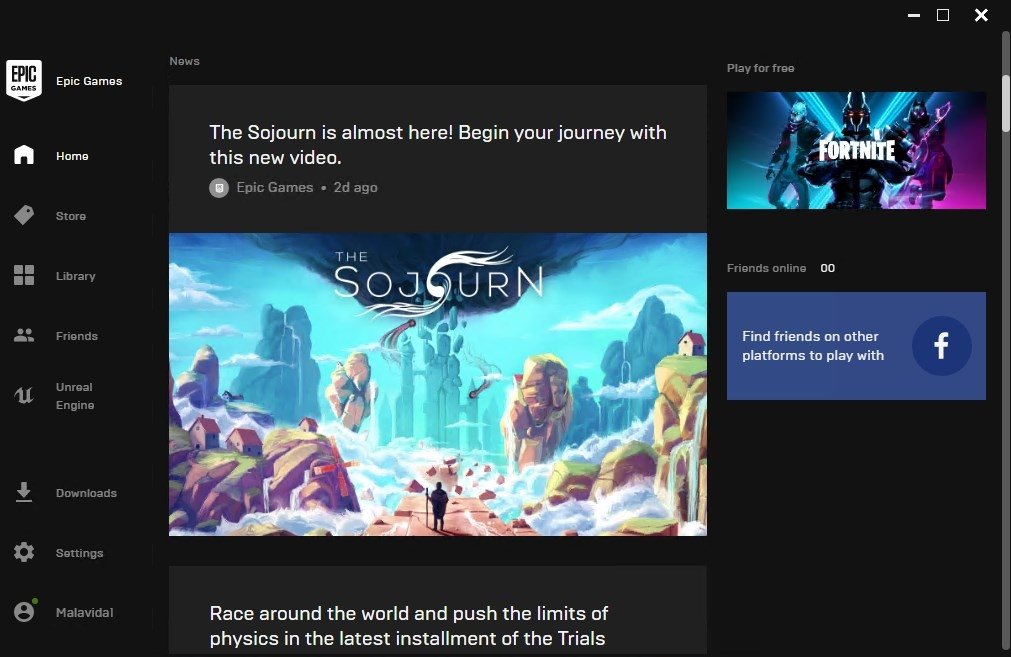The height and width of the screenshot is (657, 1011).
Task: Open the Library grid icon
Action: (x=24, y=275)
